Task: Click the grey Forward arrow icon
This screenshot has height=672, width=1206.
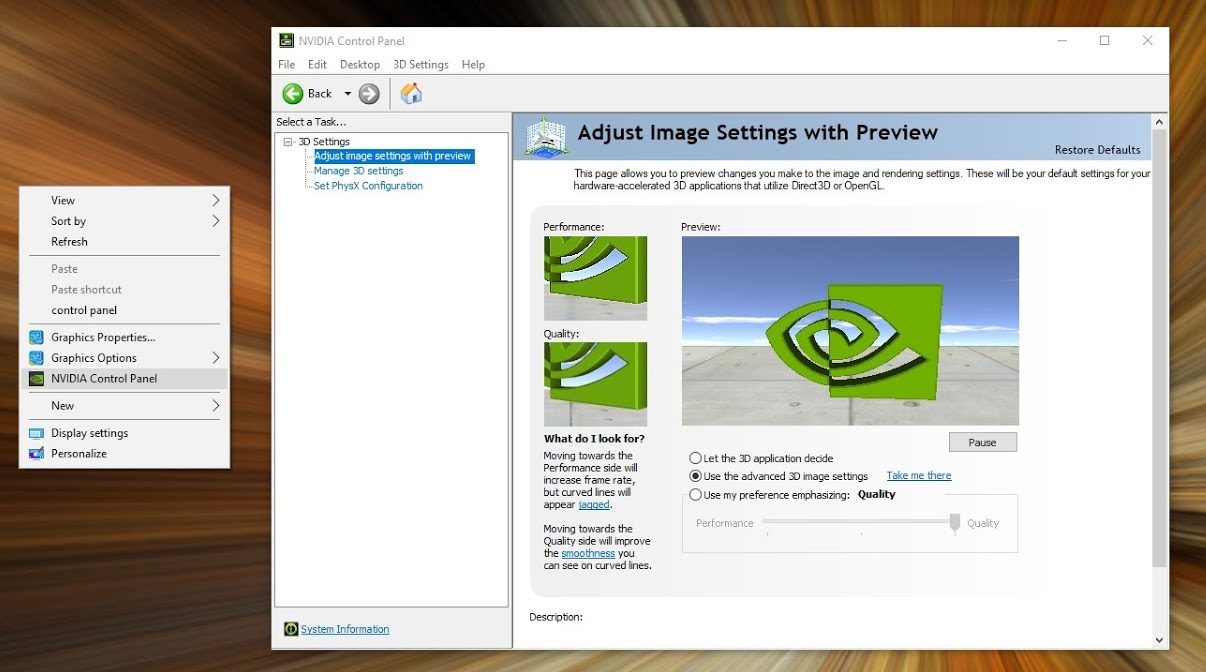Action: tap(369, 94)
